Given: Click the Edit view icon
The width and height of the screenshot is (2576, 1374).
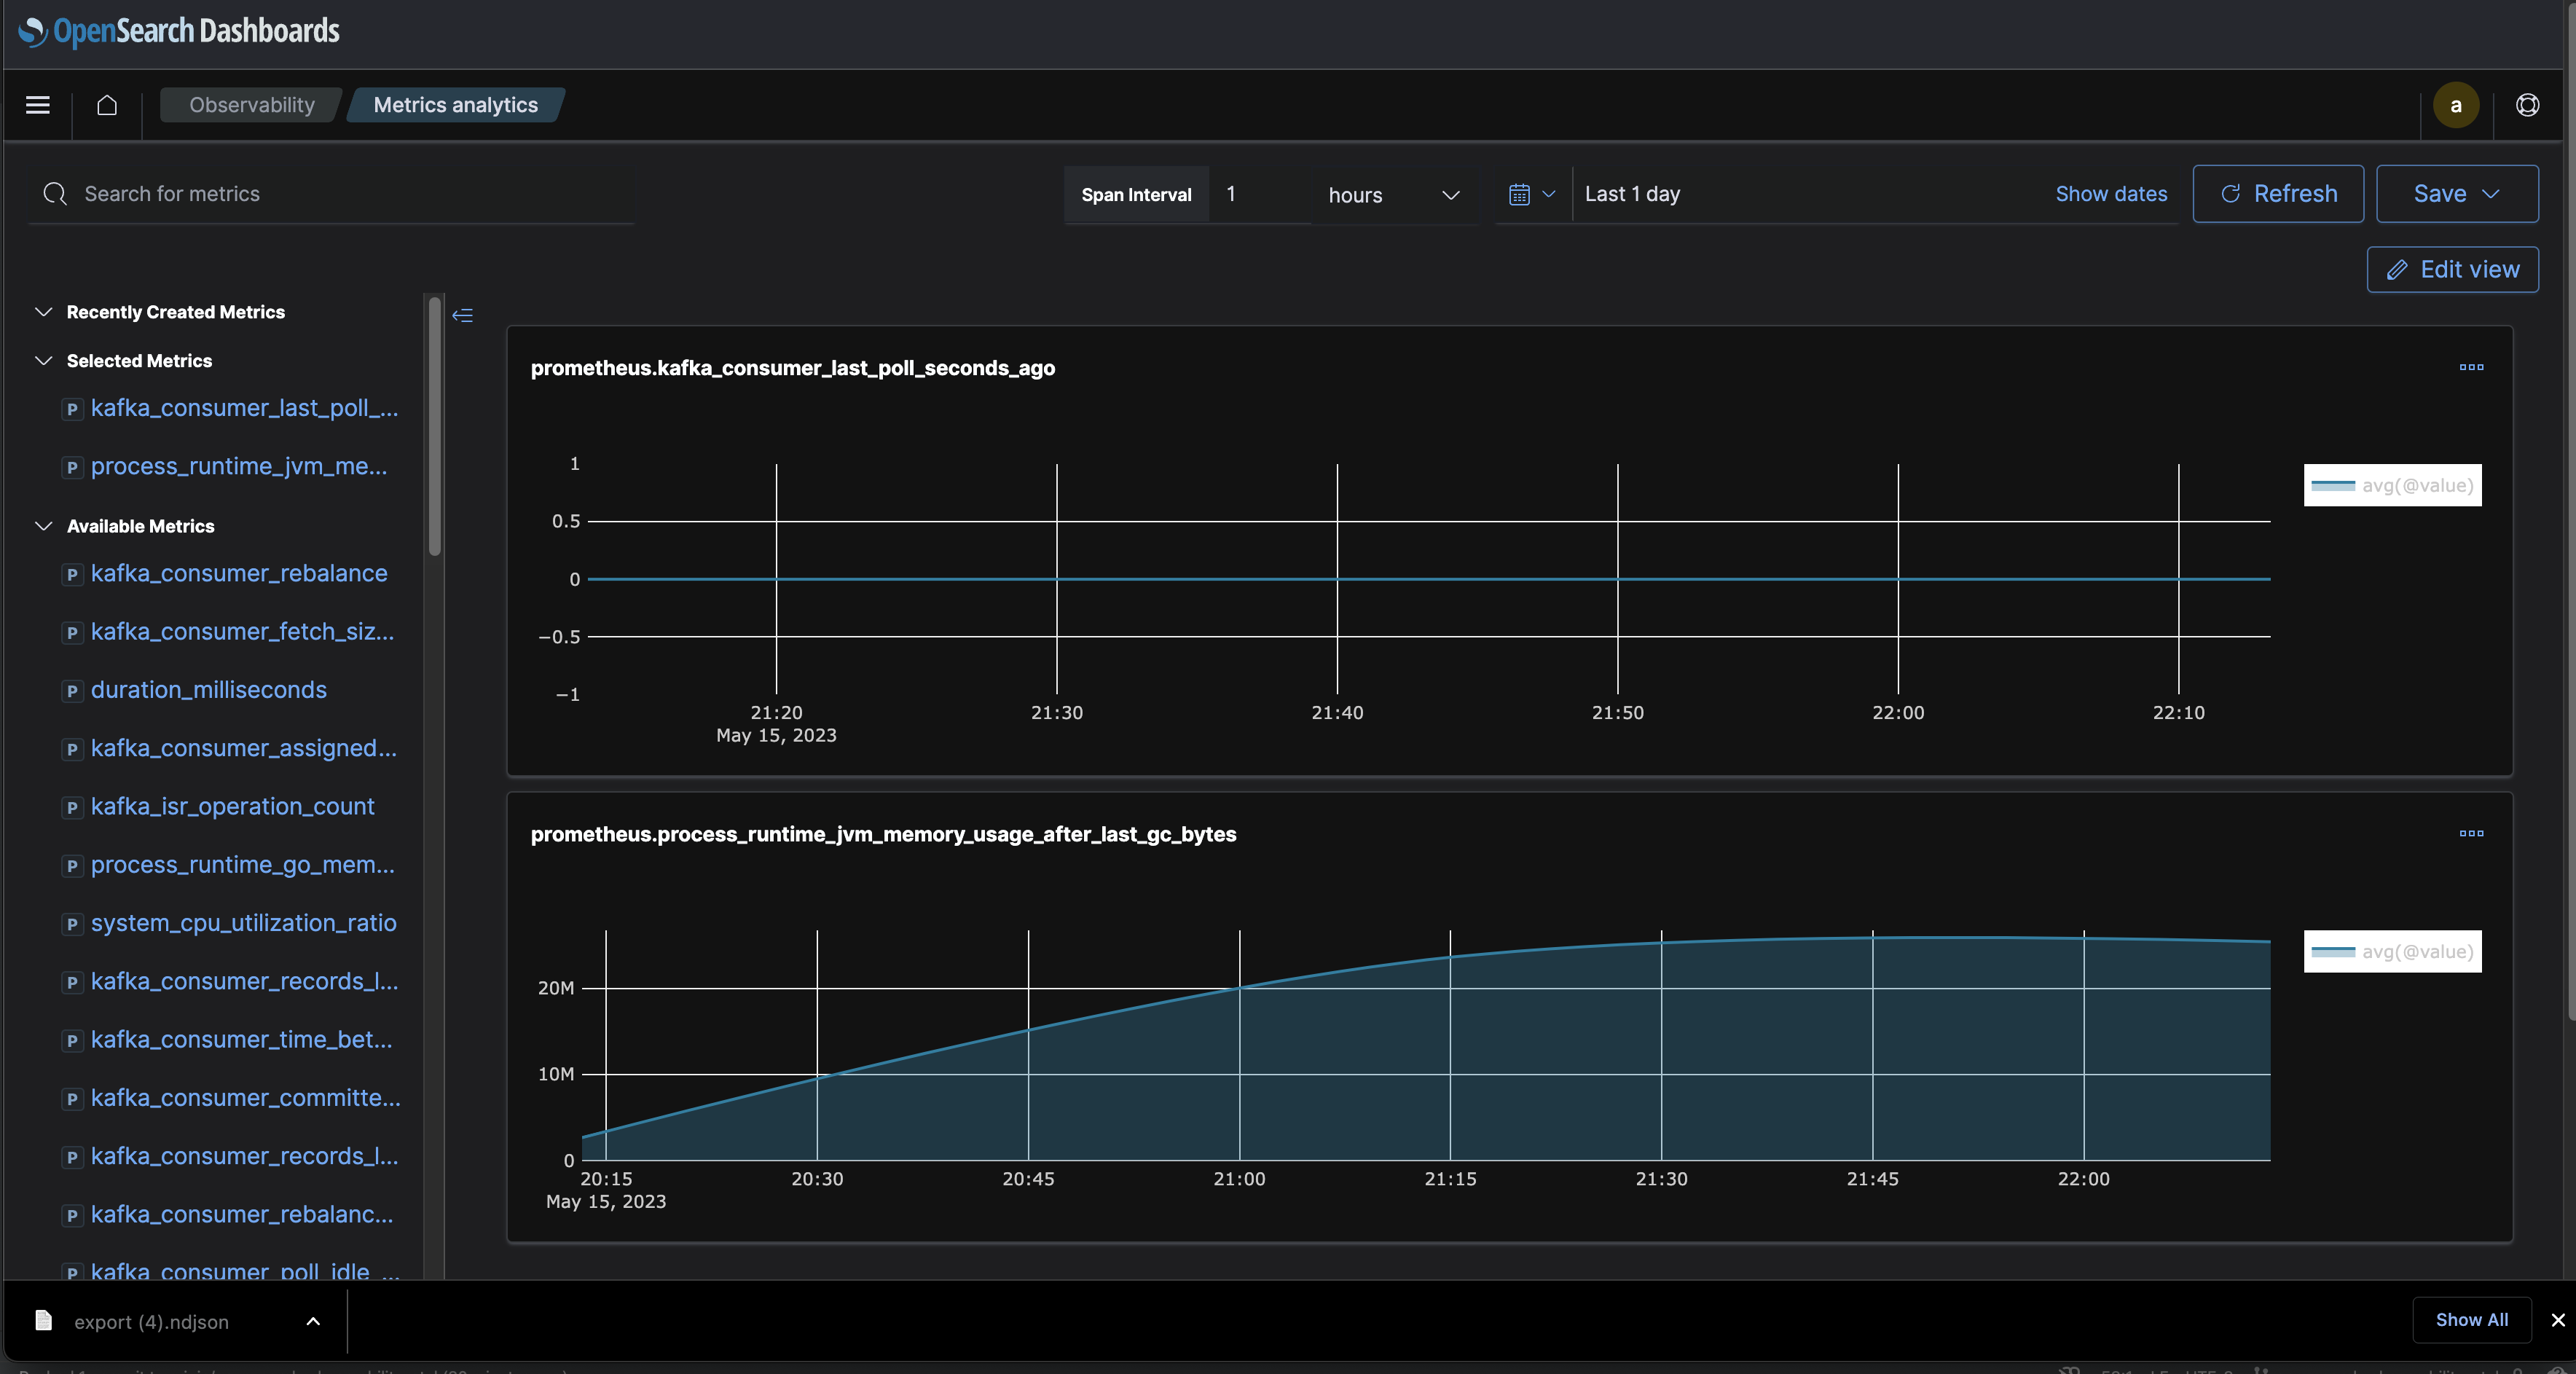Looking at the screenshot, I should click(2397, 267).
